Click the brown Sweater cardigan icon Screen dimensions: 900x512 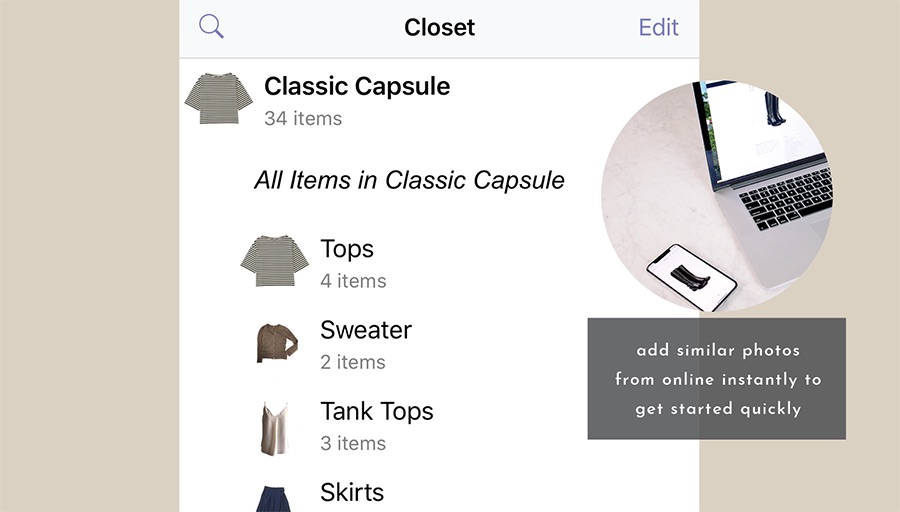(277, 343)
